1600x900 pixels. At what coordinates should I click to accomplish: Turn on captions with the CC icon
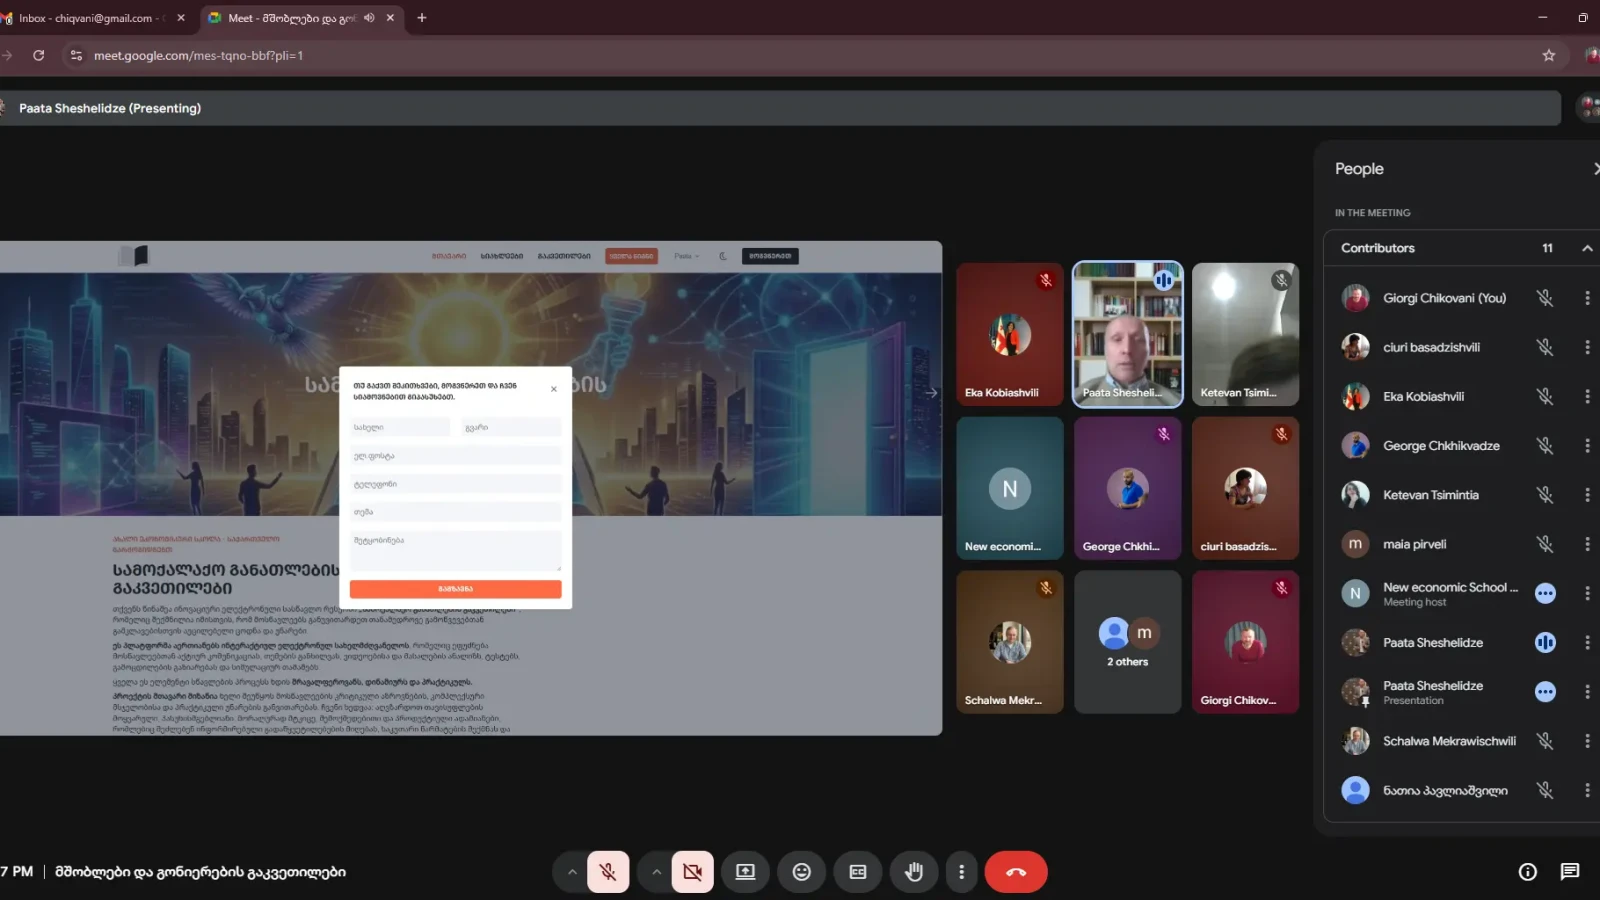tap(858, 872)
